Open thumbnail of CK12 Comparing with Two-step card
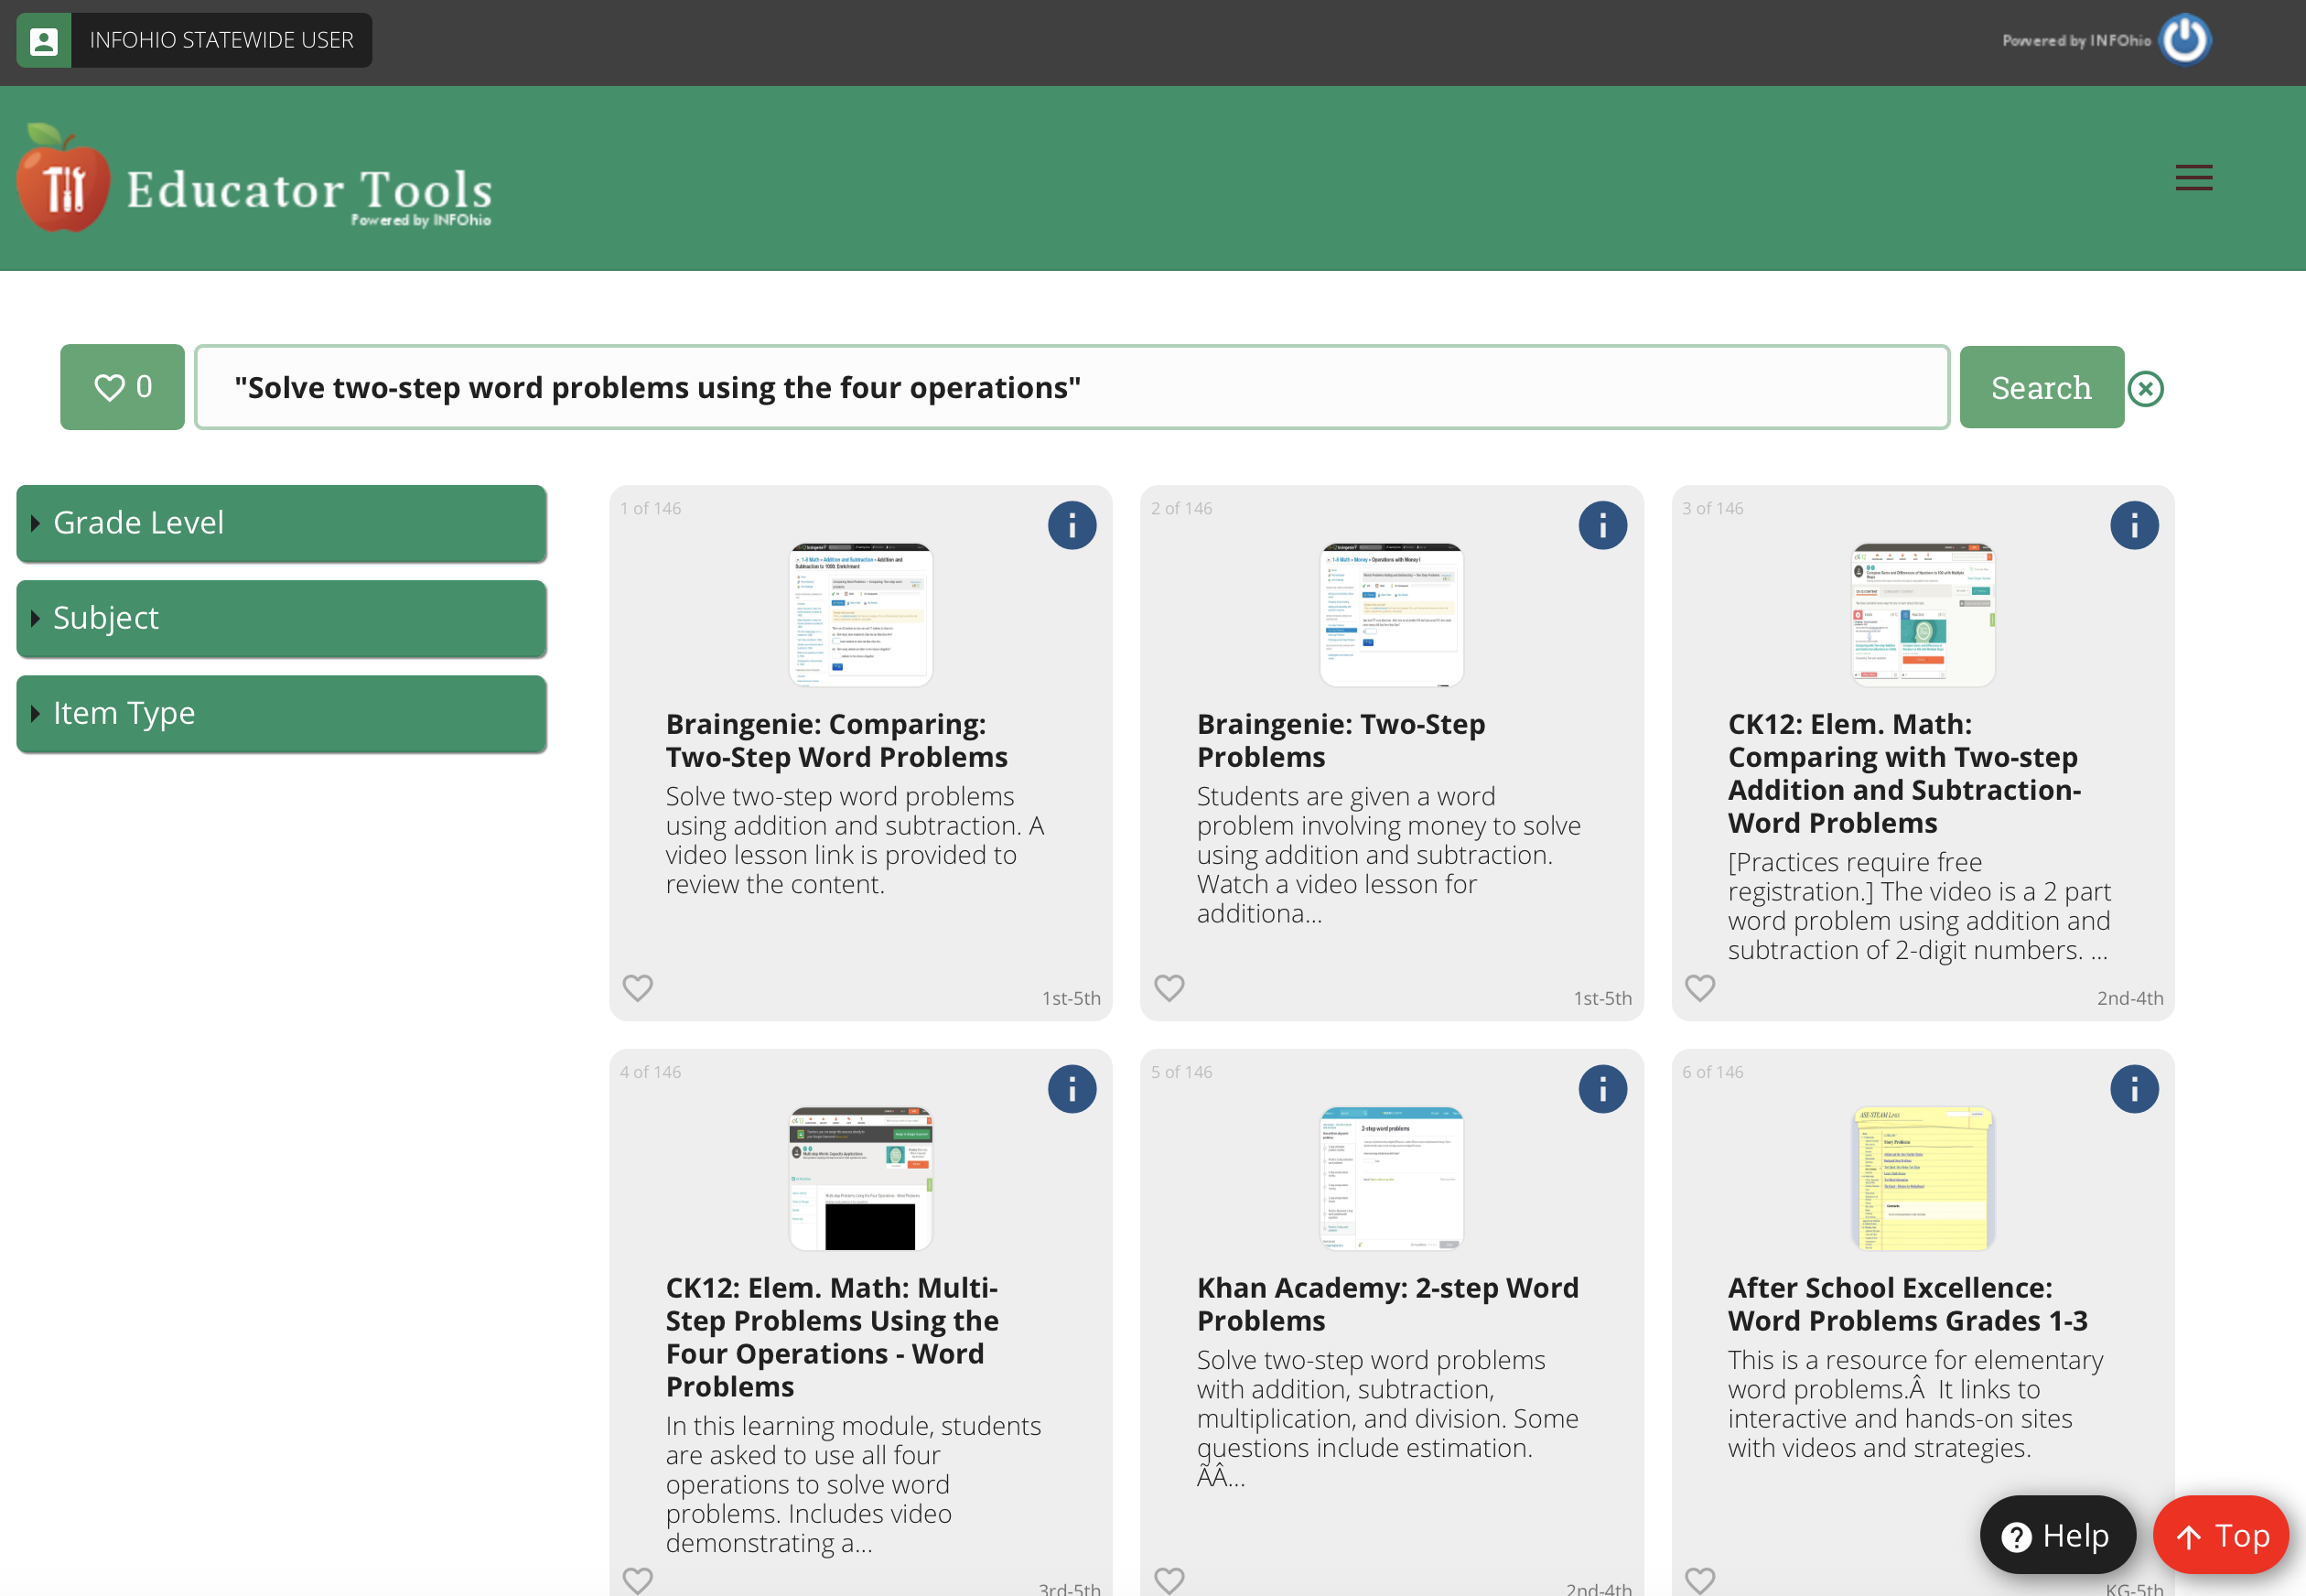Screen dimensions: 2306x1596 [x=1922, y=615]
